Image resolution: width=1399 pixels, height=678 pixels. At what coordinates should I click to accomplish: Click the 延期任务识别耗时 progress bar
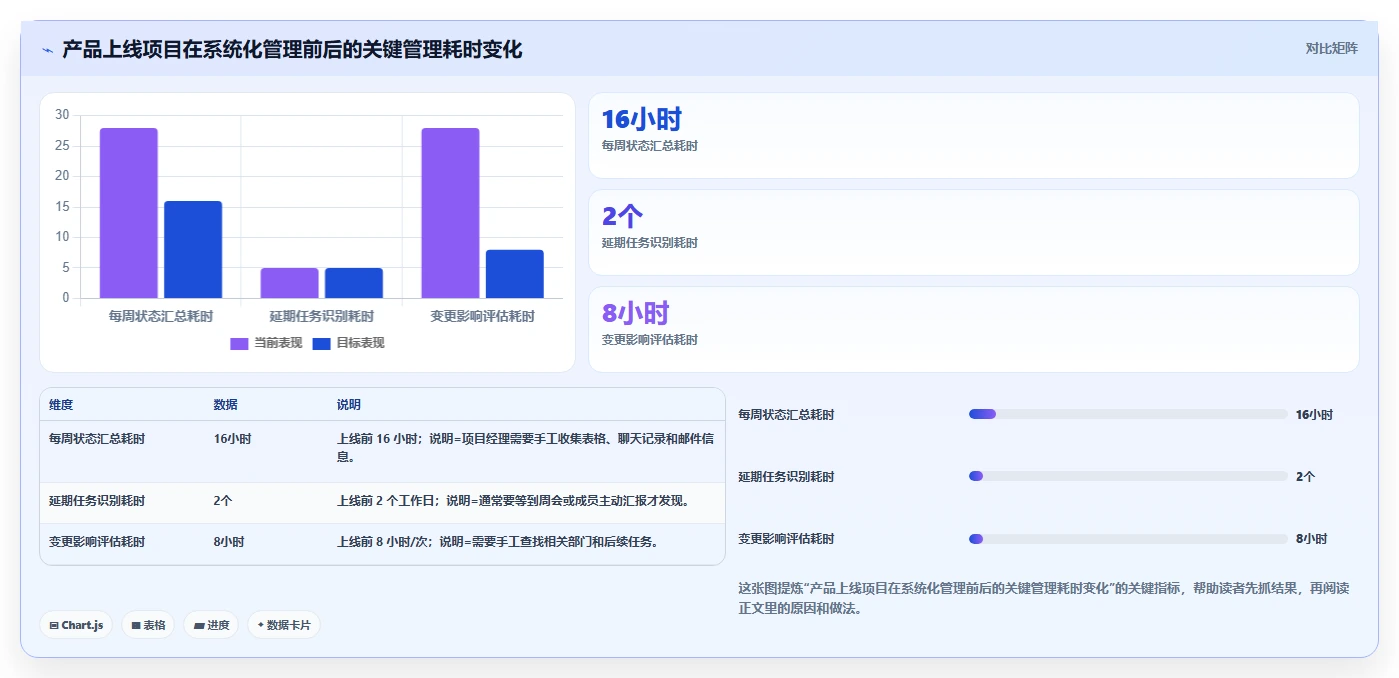1128,476
